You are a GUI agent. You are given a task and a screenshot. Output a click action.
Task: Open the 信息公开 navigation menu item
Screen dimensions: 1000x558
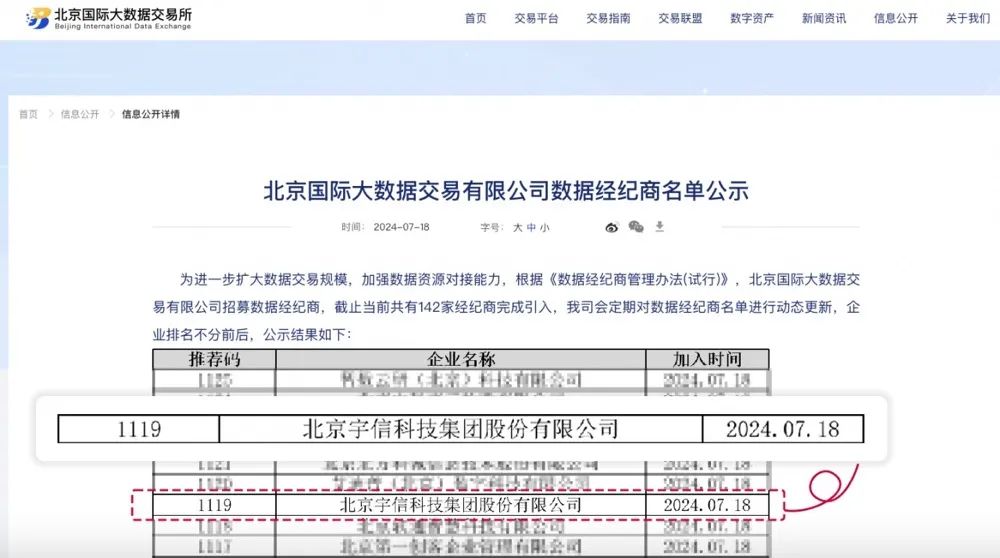click(x=895, y=18)
